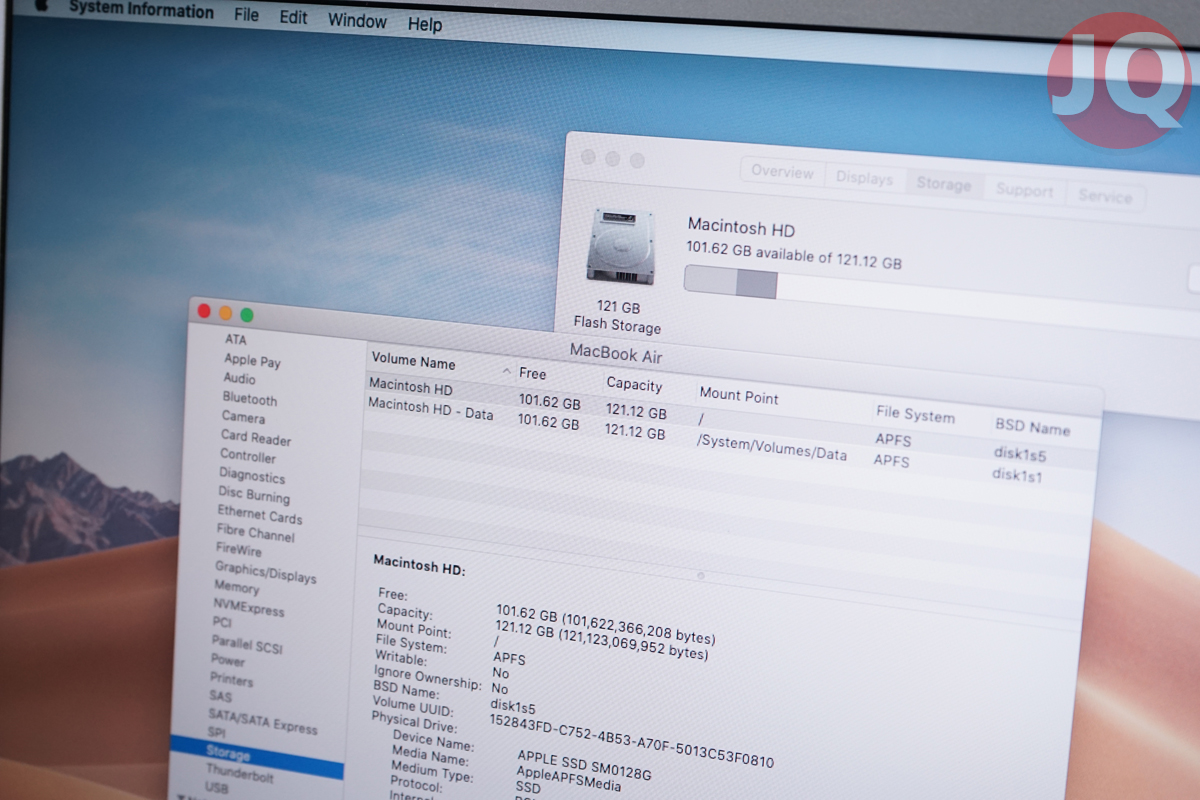Click the pane divider handle above details
The image size is (1200, 800).
[x=700, y=575]
